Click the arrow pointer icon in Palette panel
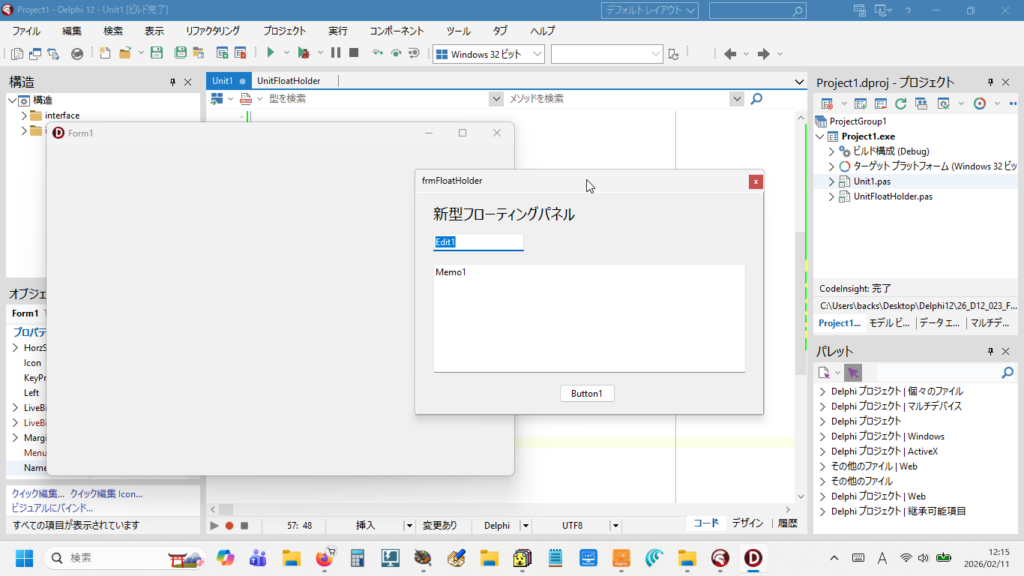The width and height of the screenshot is (1024, 576). 852,372
